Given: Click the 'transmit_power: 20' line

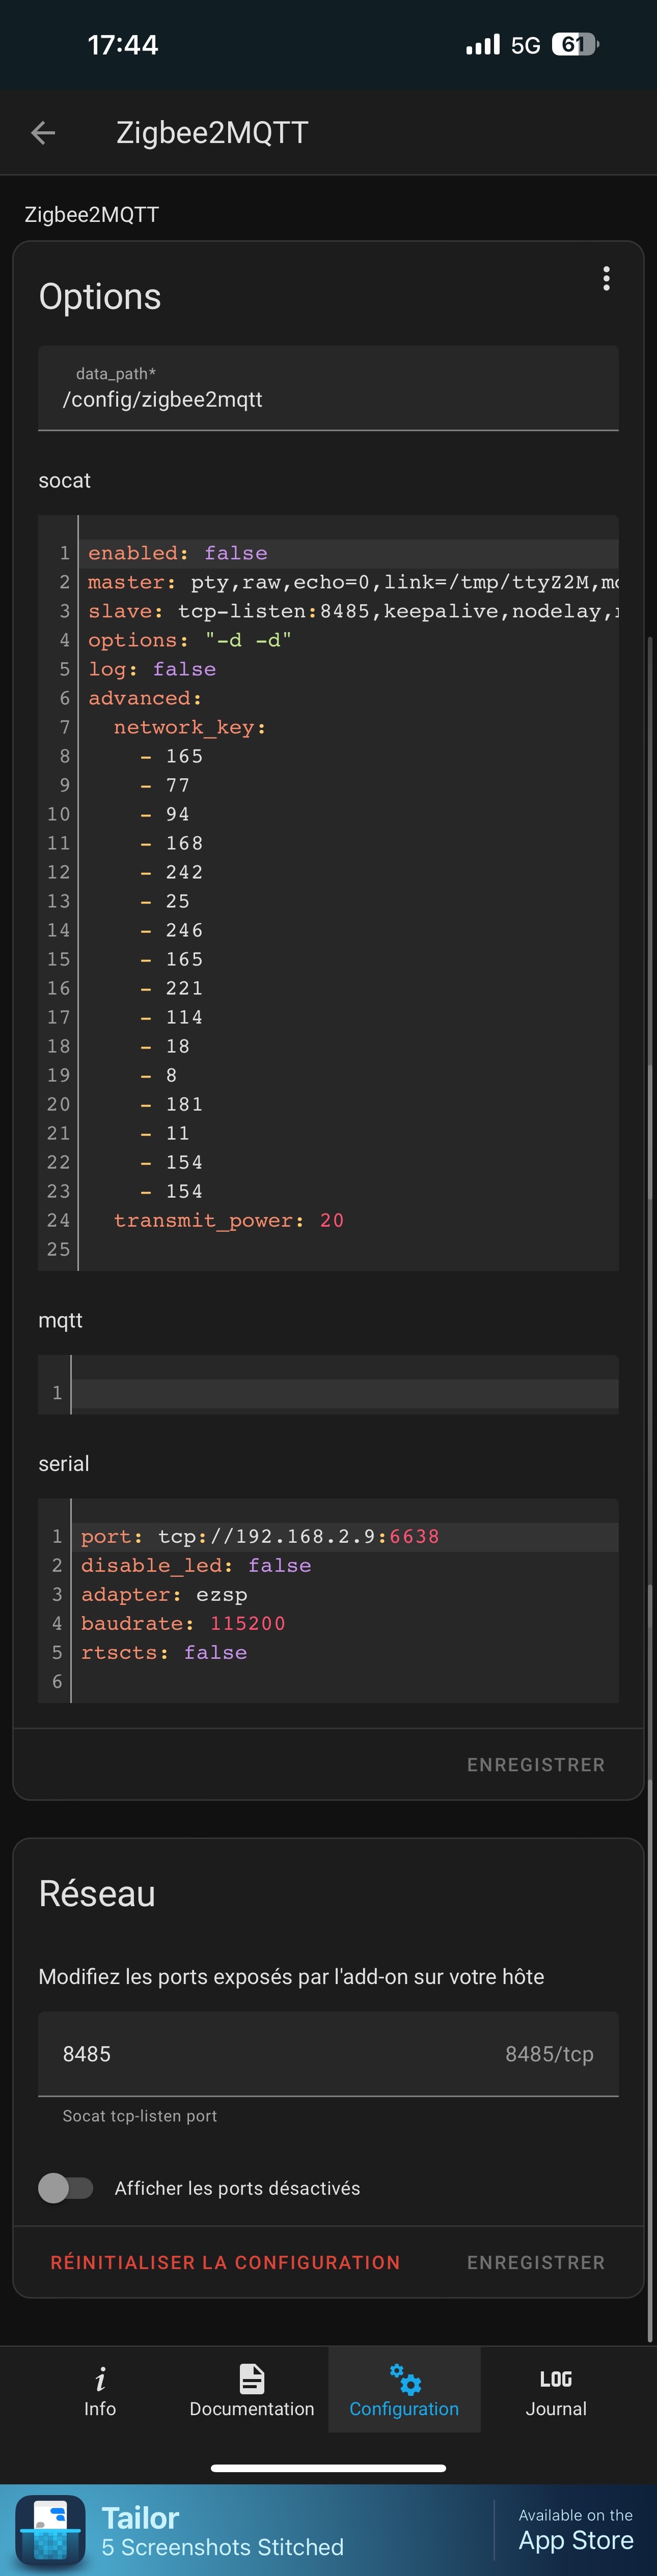Looking at the screenshot, I should pyautogui.click(x=228, y=1220).
